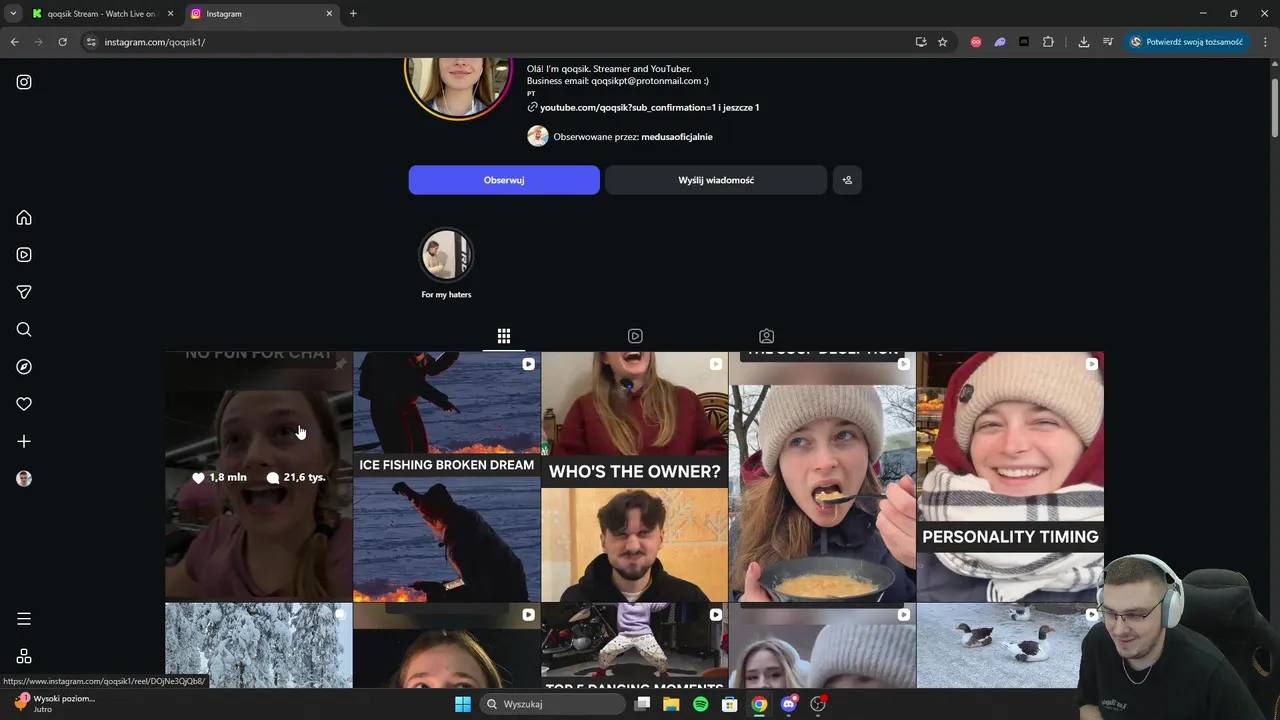Open Task View from the taskbar

click(642, 704)
